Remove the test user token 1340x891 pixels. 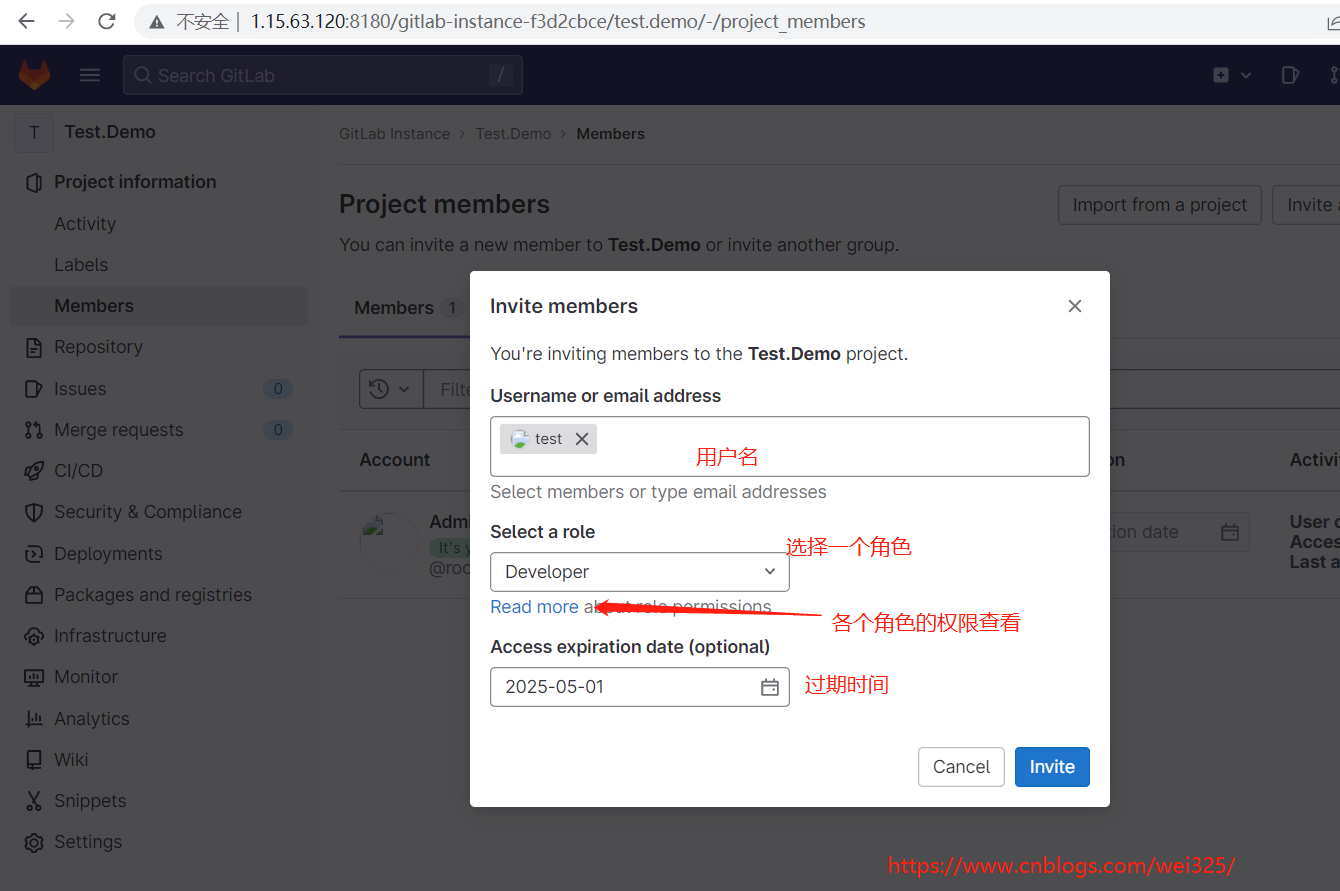(x=582, y=439)
